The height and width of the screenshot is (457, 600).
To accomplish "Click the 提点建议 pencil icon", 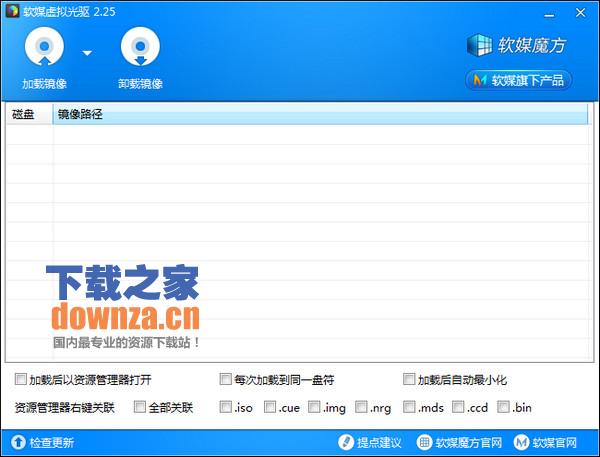I will point(346,442).
